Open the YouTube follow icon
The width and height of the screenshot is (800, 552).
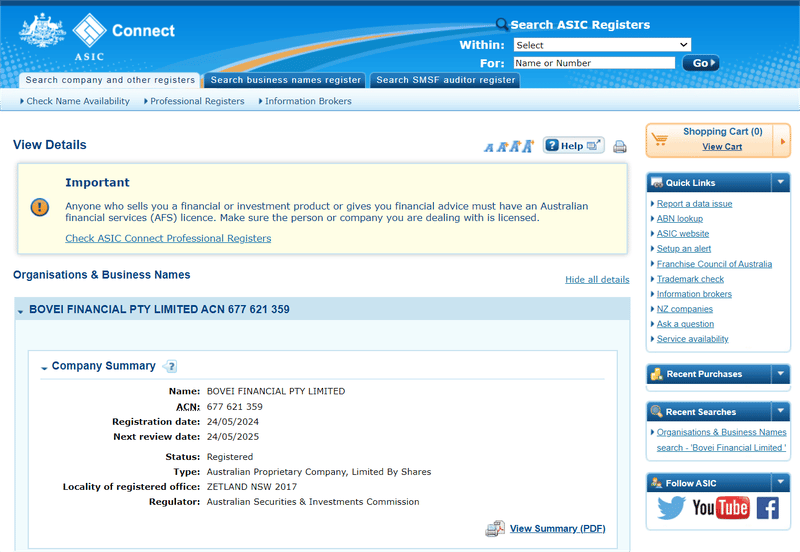(x=720, y=508)
